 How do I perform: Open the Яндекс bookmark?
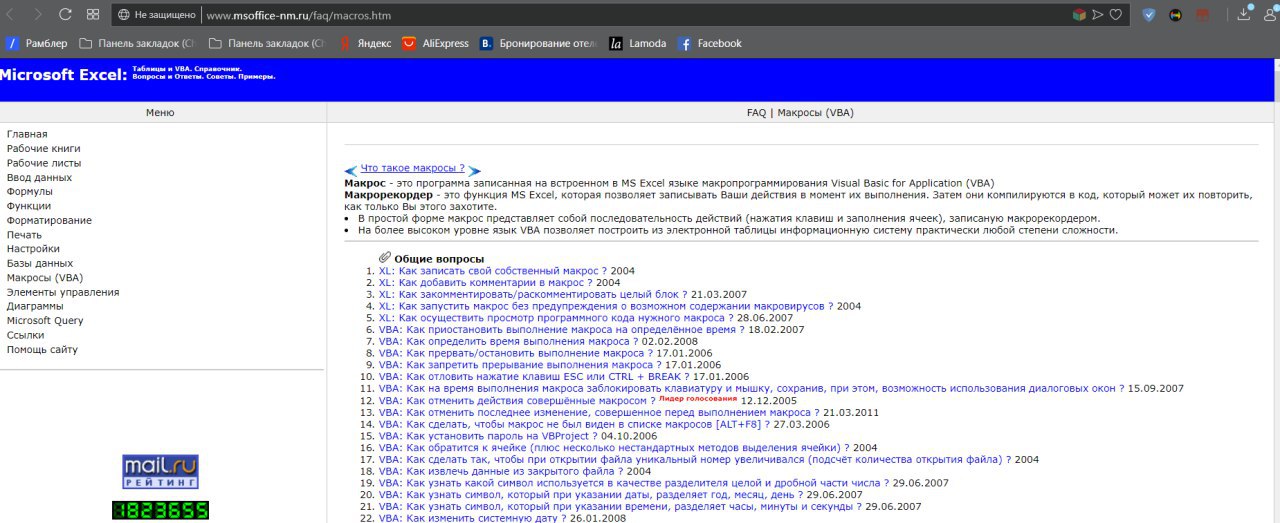tap(364, 43)
